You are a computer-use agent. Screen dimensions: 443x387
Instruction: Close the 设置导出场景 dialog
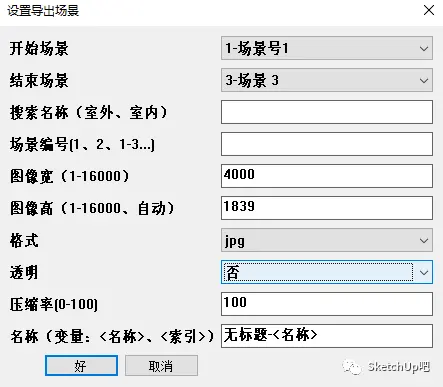pos(429,10)
